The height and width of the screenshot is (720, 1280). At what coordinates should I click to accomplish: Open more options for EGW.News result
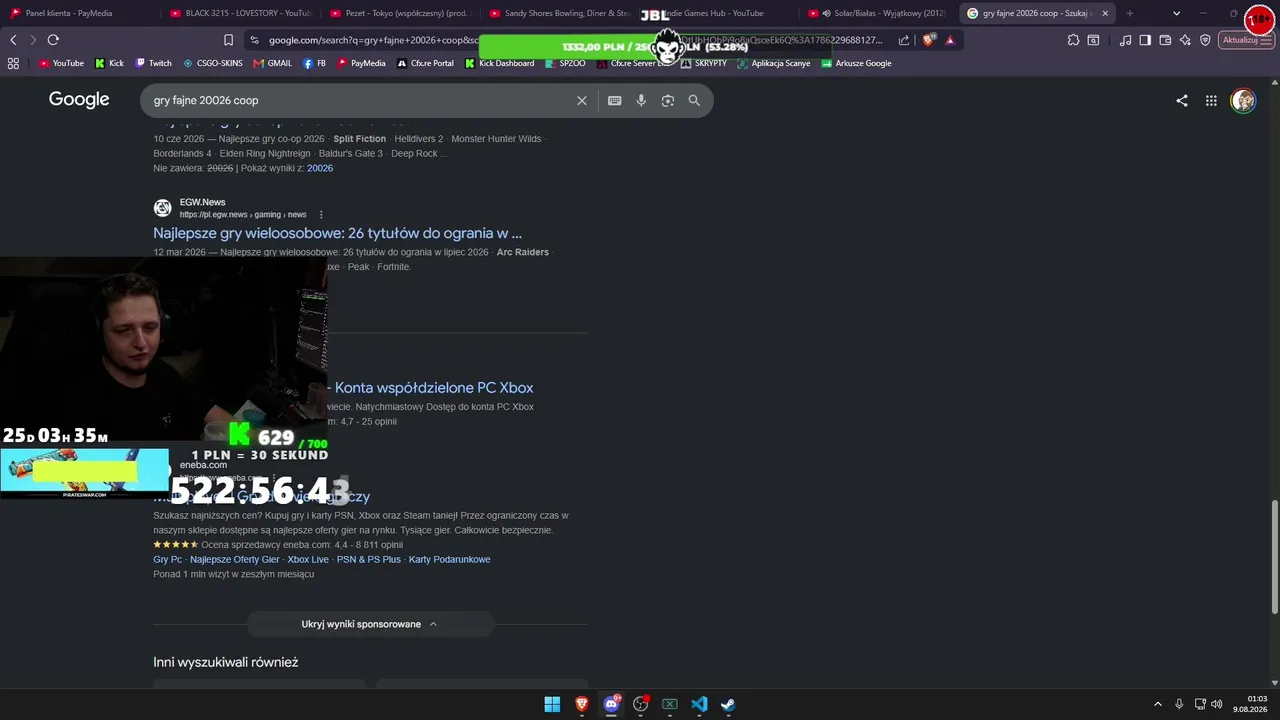click(x=321, y=215)
